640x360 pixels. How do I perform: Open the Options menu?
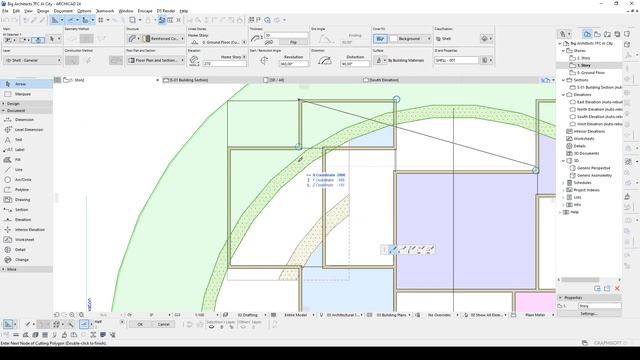point(84,11)
